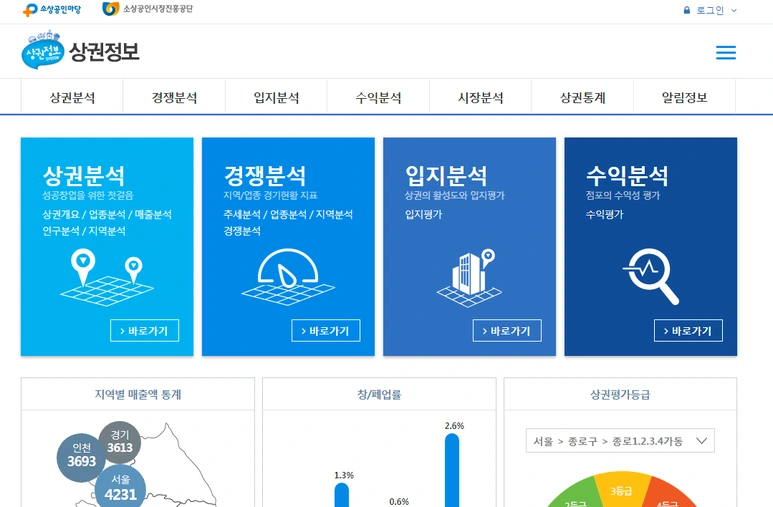
Task: Click the building icon in 입지분석 card
Action: [x=469, y=278]
